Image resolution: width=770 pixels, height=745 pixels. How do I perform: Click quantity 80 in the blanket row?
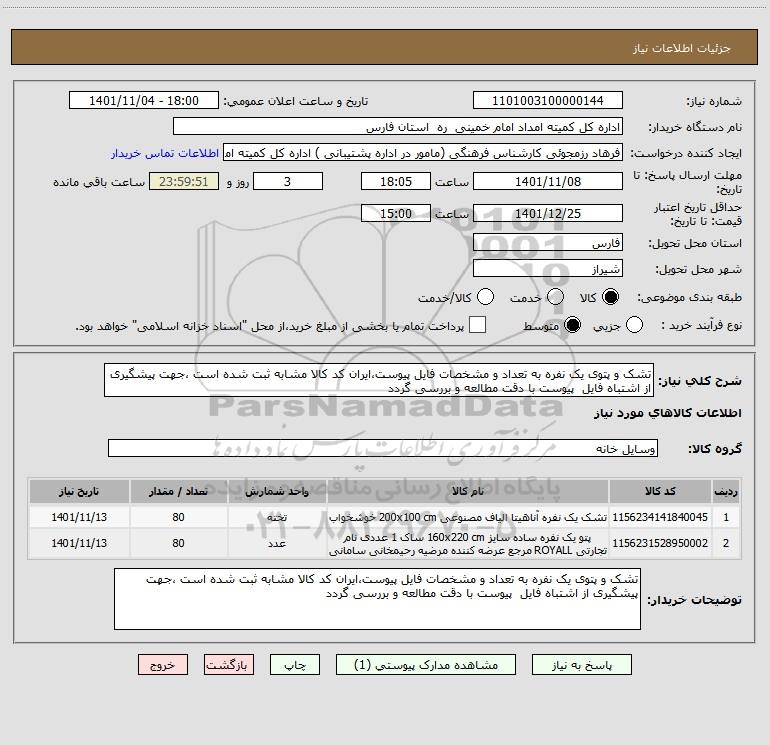[178, 543]
